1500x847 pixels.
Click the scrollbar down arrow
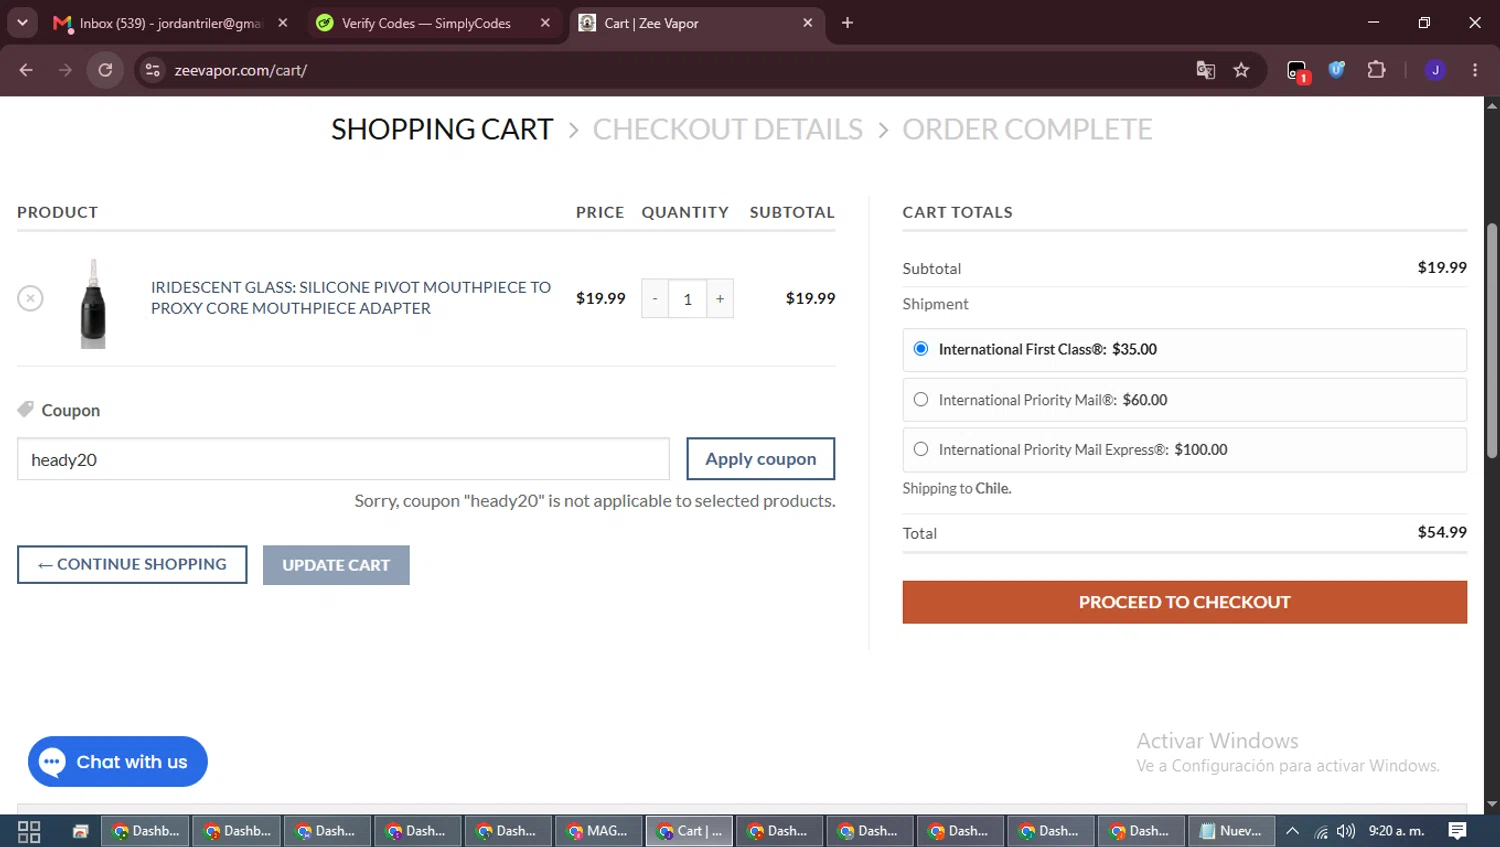click(1492, 803)
